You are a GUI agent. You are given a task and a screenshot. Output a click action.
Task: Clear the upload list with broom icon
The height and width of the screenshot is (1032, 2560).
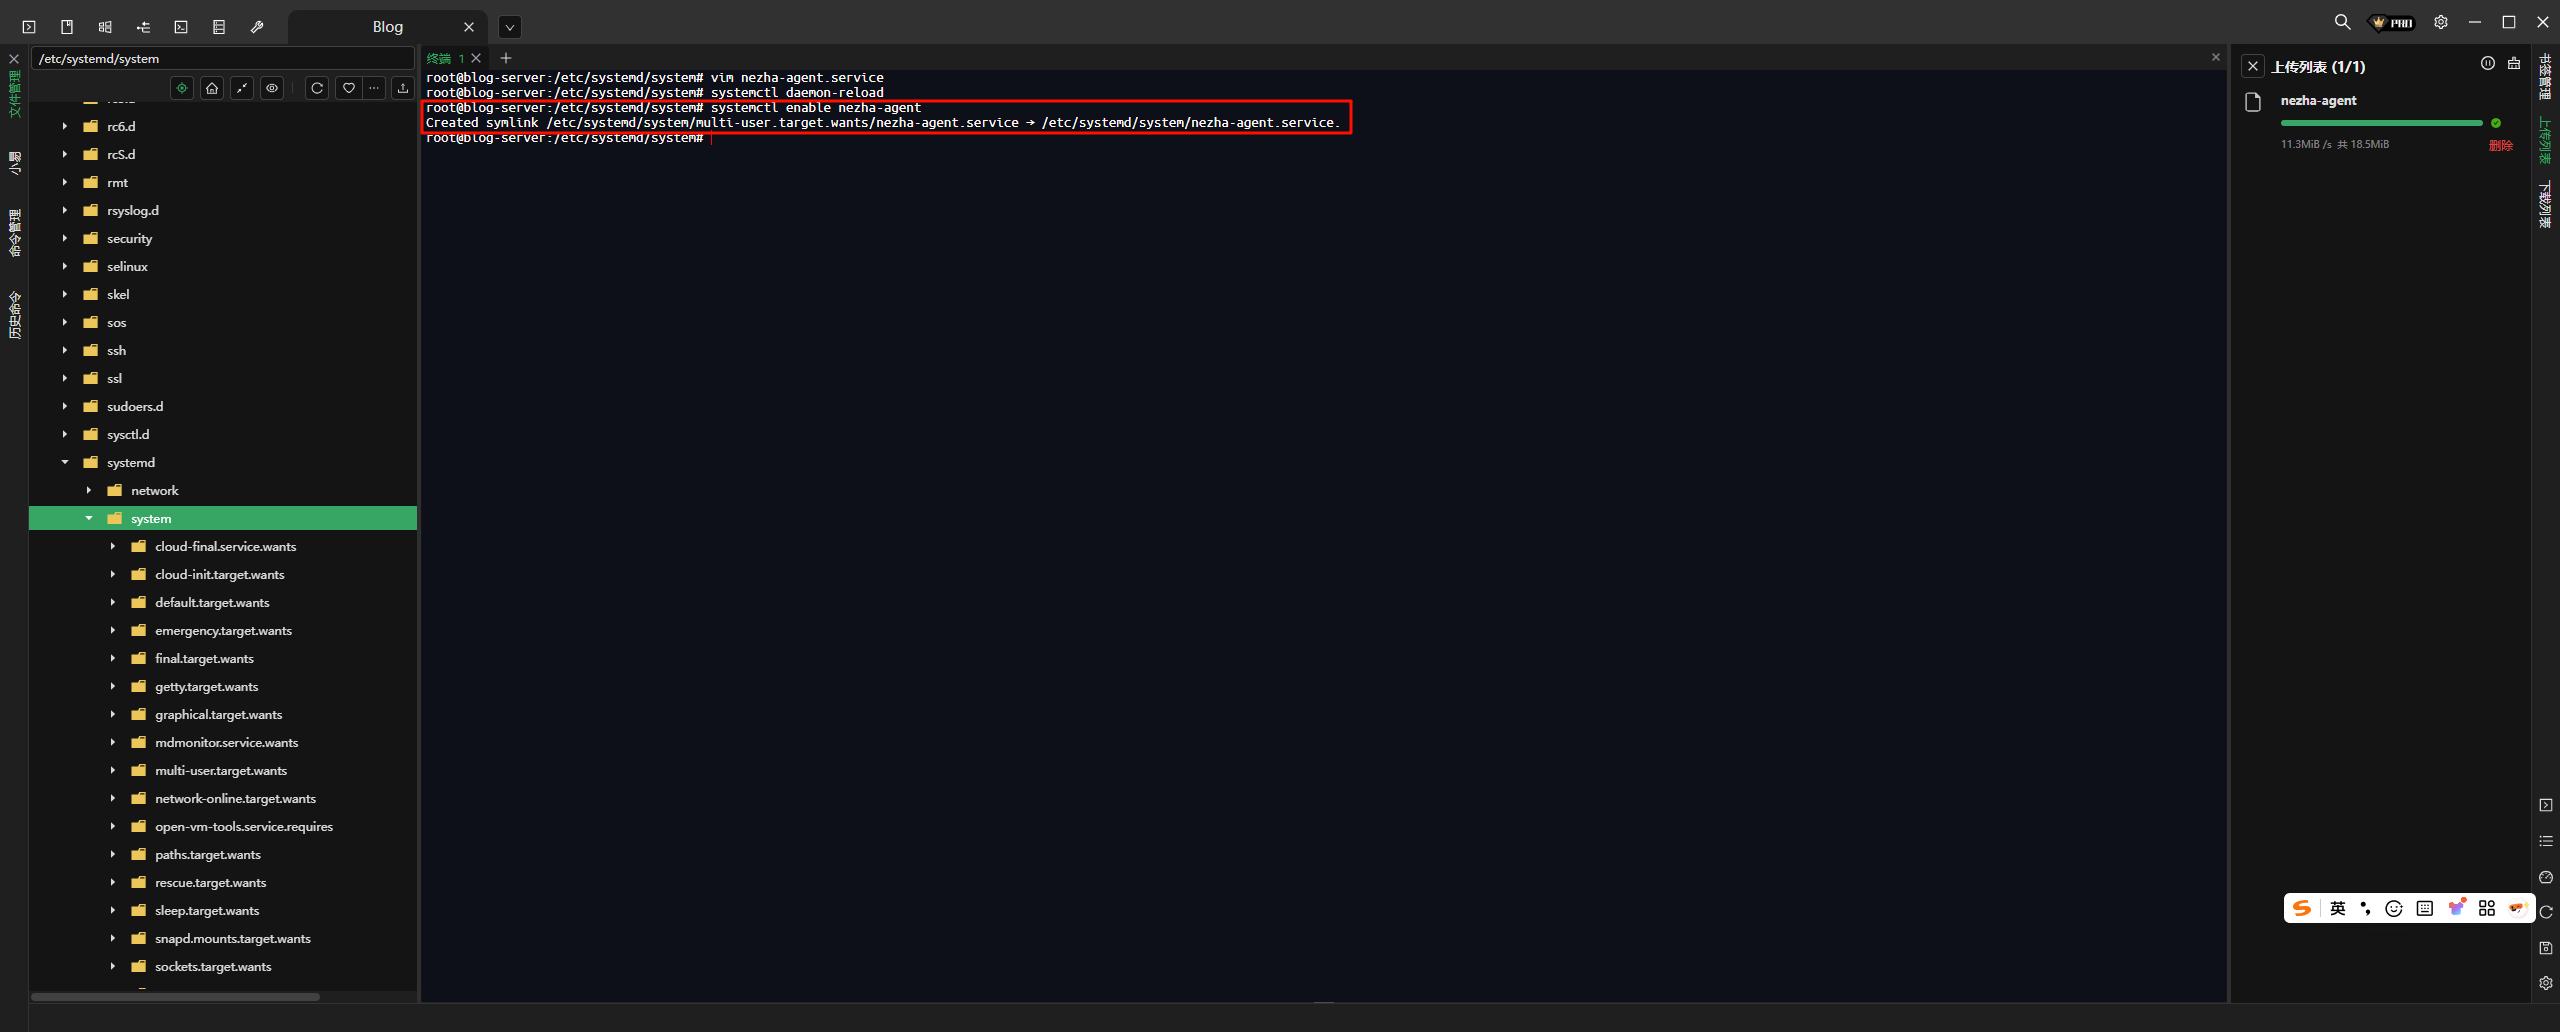(2514, 64)
